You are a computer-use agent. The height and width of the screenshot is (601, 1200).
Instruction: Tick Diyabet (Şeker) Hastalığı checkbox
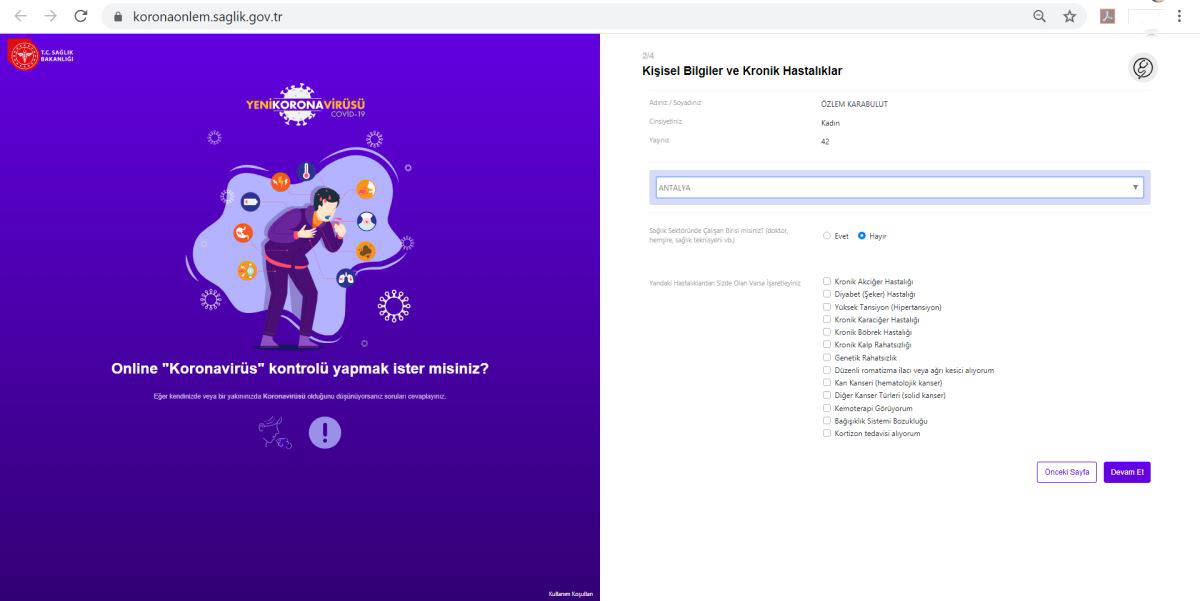coord(827,294)
